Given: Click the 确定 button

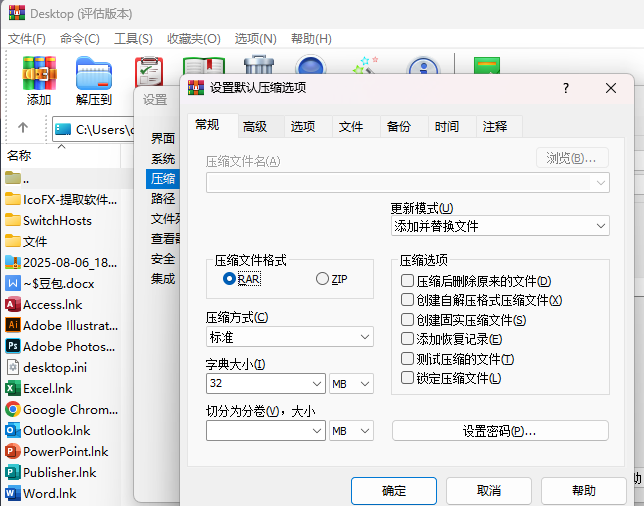Looking at the screenshot, I should click(394, 491).
